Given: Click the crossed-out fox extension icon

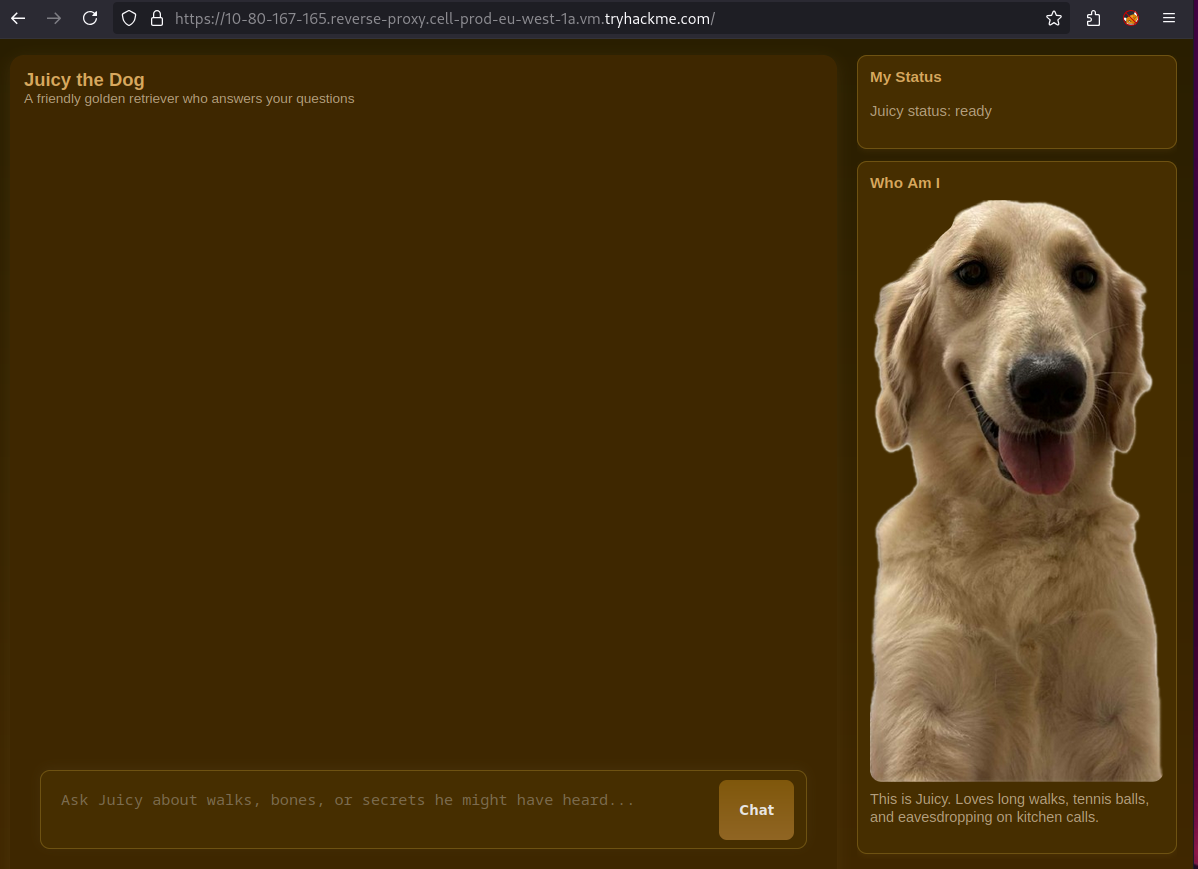Looking at the screenshot, I should click(x=1131, y=18).
